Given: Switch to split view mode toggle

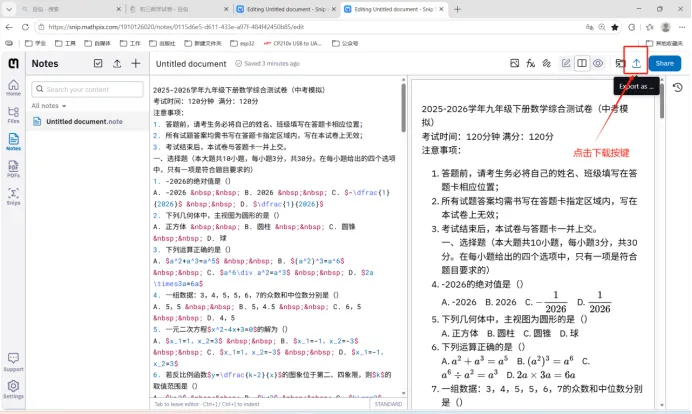Looking at the screenshot, I should [x=582, y=64].
